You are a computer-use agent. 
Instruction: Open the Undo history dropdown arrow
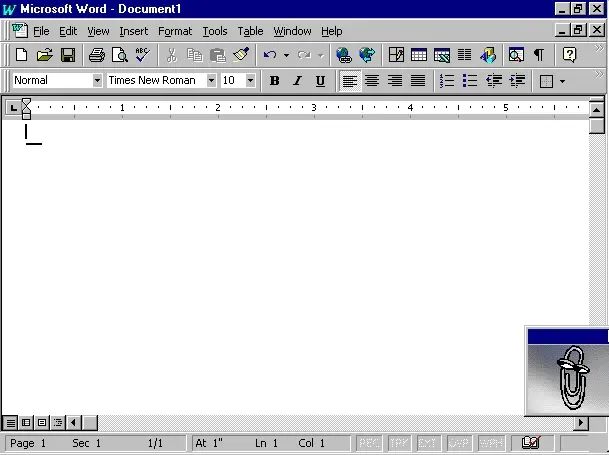pos(286,55)
